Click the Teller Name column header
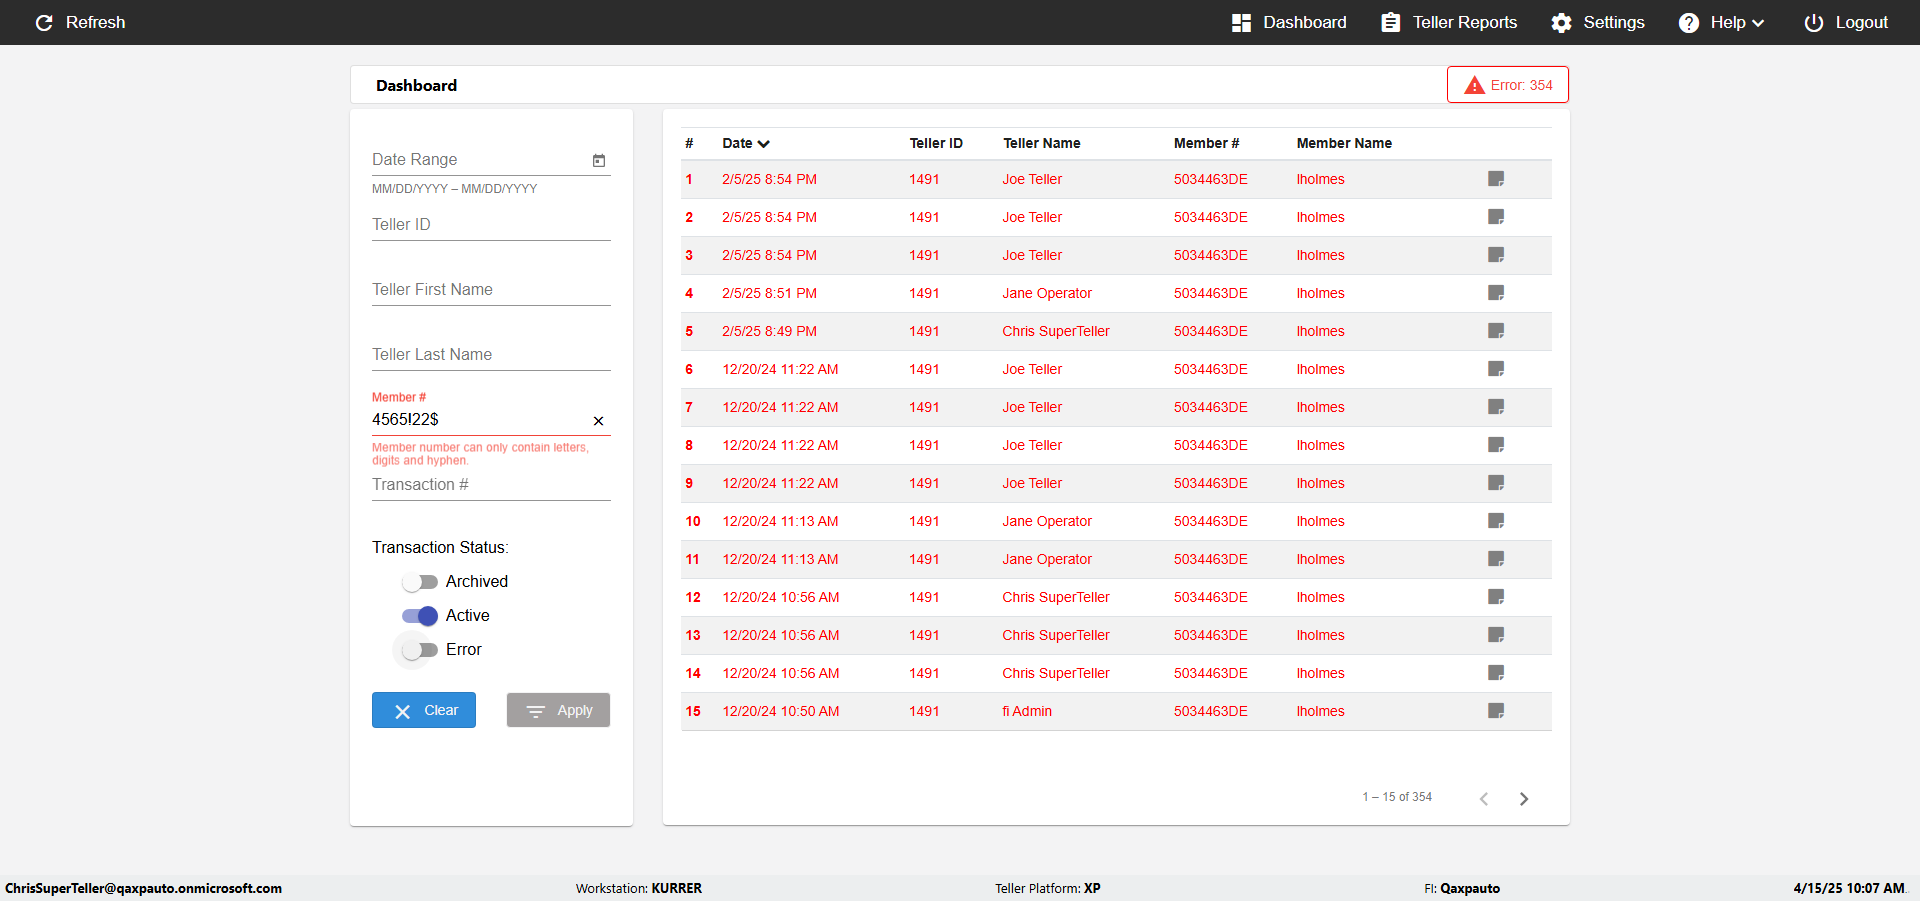 1042,143
